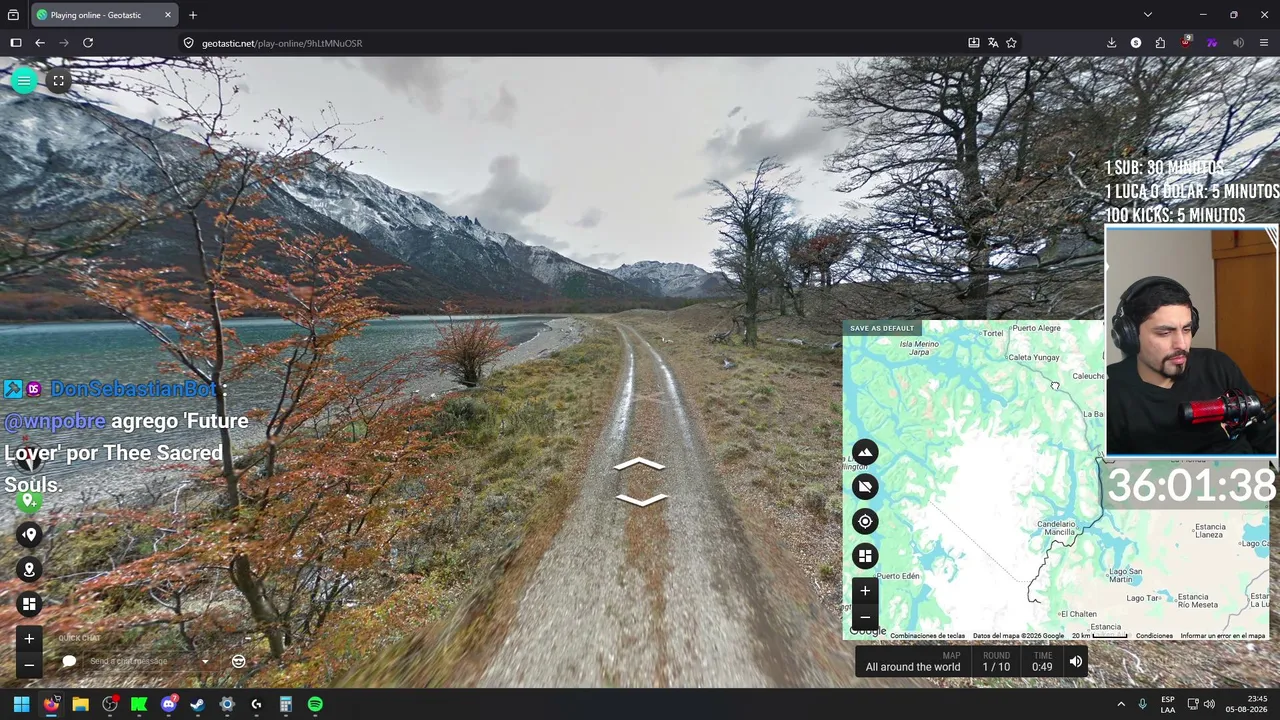Open the map Condiciones link

click(x=1154, y=636)
